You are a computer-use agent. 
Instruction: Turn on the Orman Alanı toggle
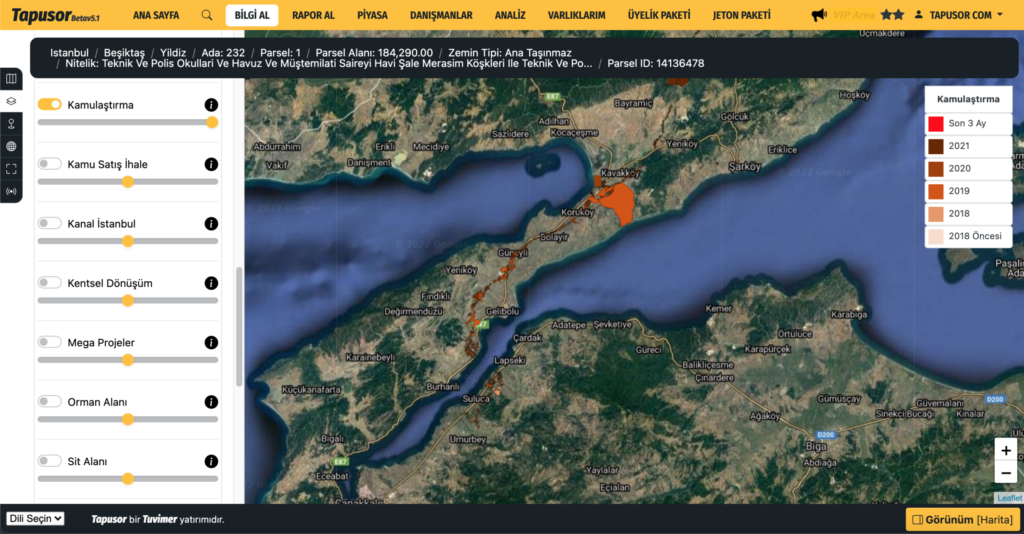pos(49,402)
